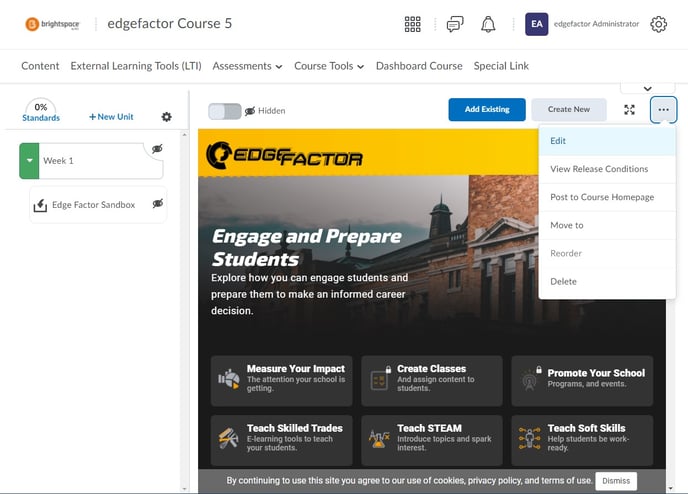Click the Brightspace logo
The image size is (688, 494).
(x=52, y=24)
